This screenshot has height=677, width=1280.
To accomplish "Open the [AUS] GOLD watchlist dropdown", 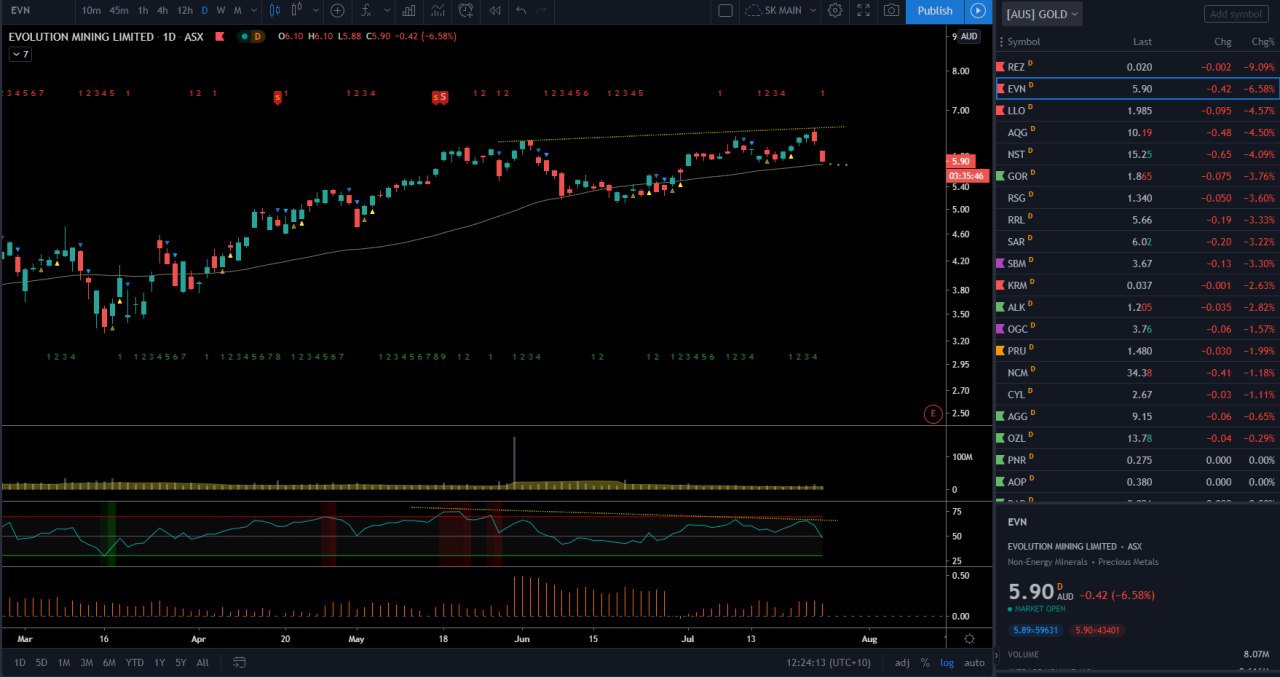I will click(x=1043, y=13).
